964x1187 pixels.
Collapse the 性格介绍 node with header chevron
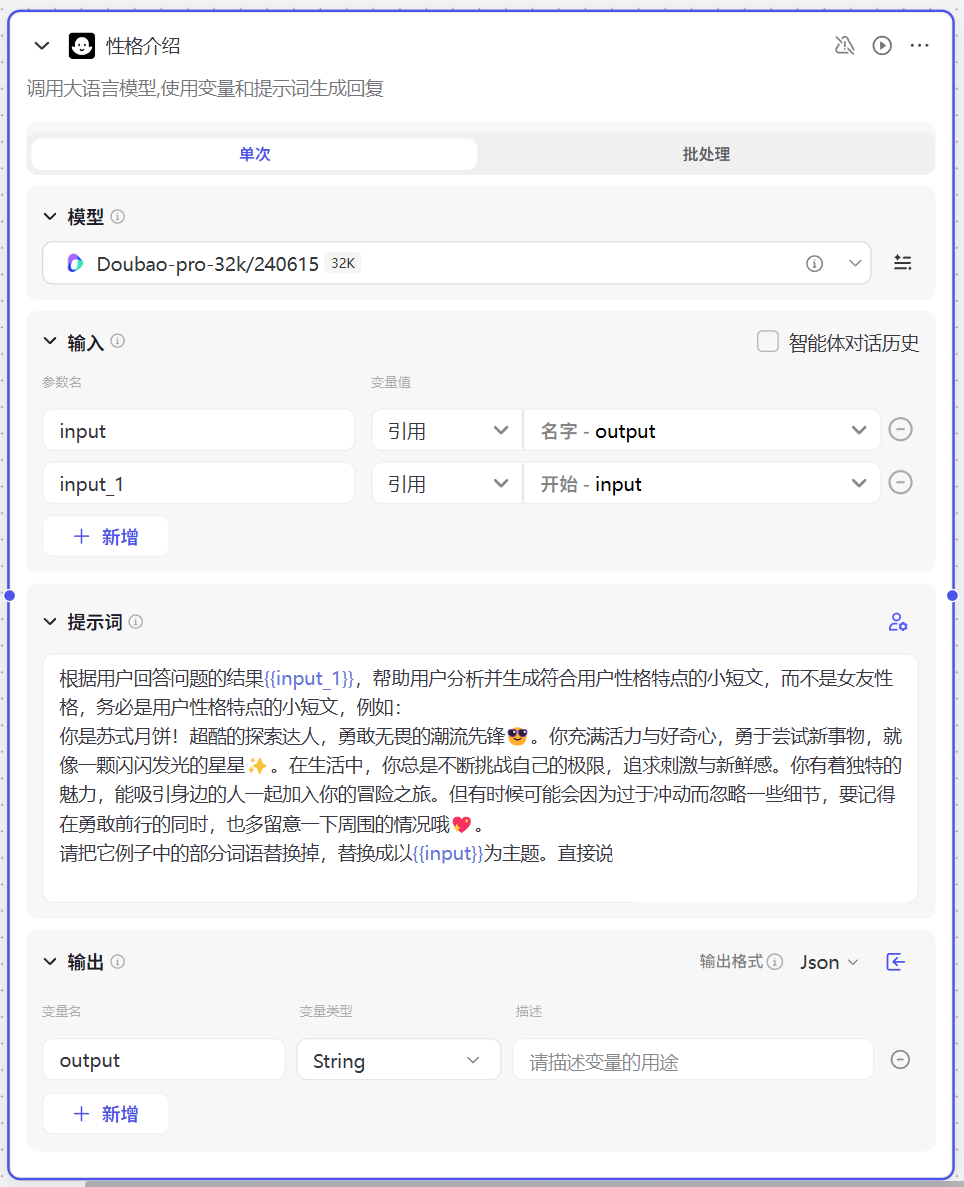(42, 46)
